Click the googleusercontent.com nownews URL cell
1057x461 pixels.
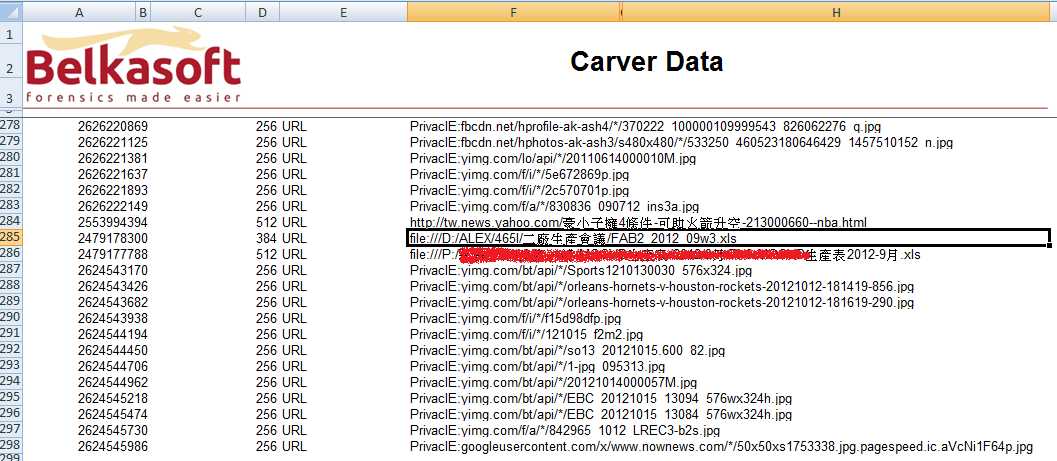721,447
